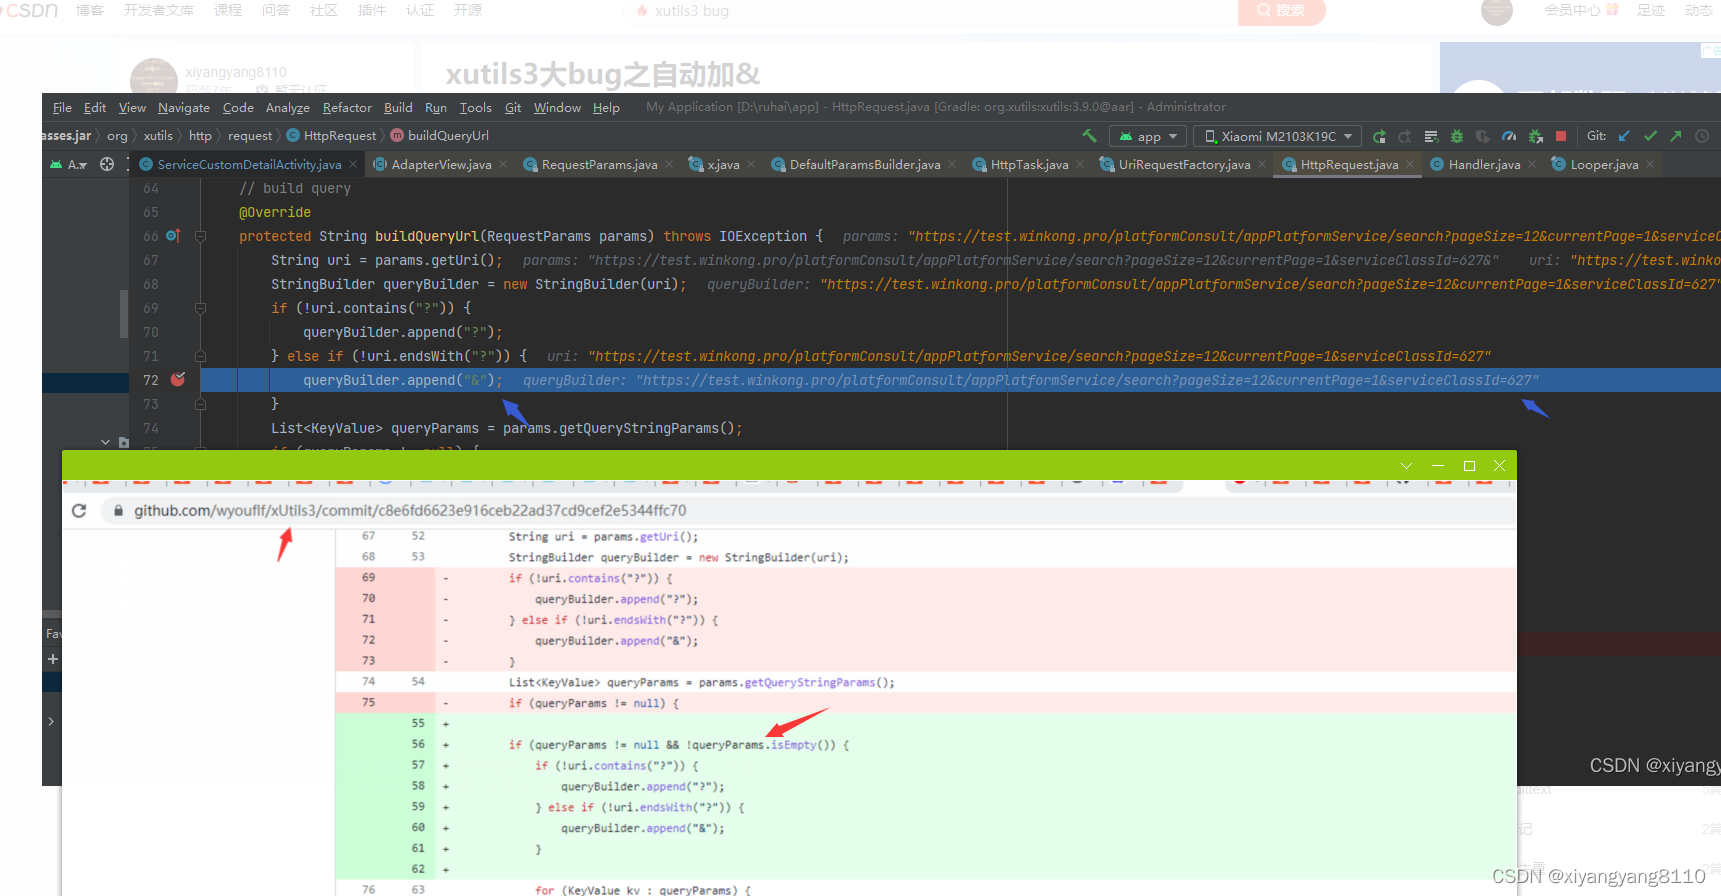Click the chevron in the green browser titlebar

coord(1406,466)
